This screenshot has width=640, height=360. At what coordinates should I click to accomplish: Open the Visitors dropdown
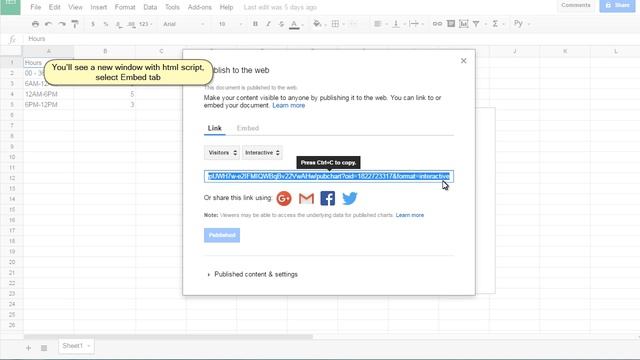[x=222, y=153]
